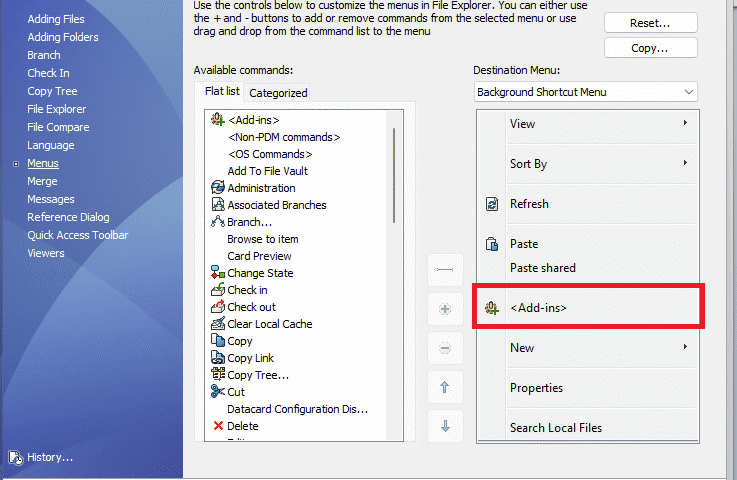The width and height of the screenshot is (737, 480).
Task: Switch to the Flat list tab
Action: (222, 91)
